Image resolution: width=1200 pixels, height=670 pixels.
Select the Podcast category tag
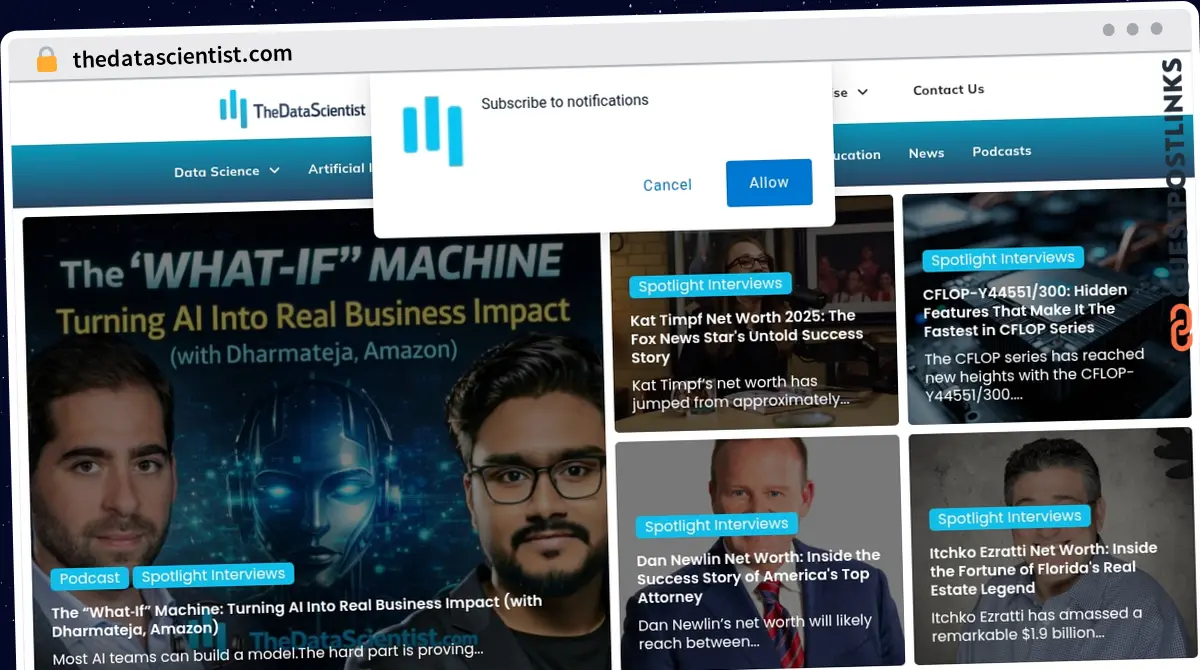click(90, 578)
